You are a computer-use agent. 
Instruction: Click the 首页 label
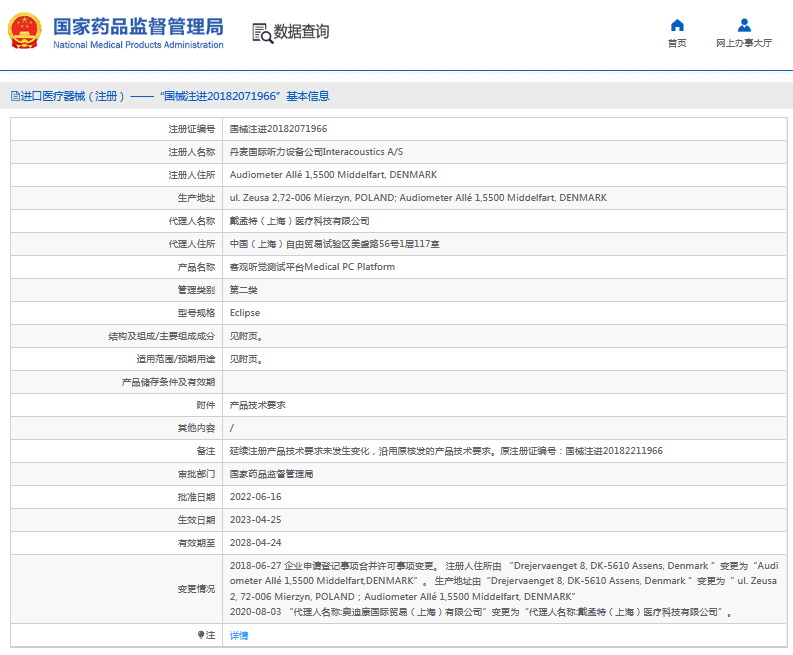(677, 43)
